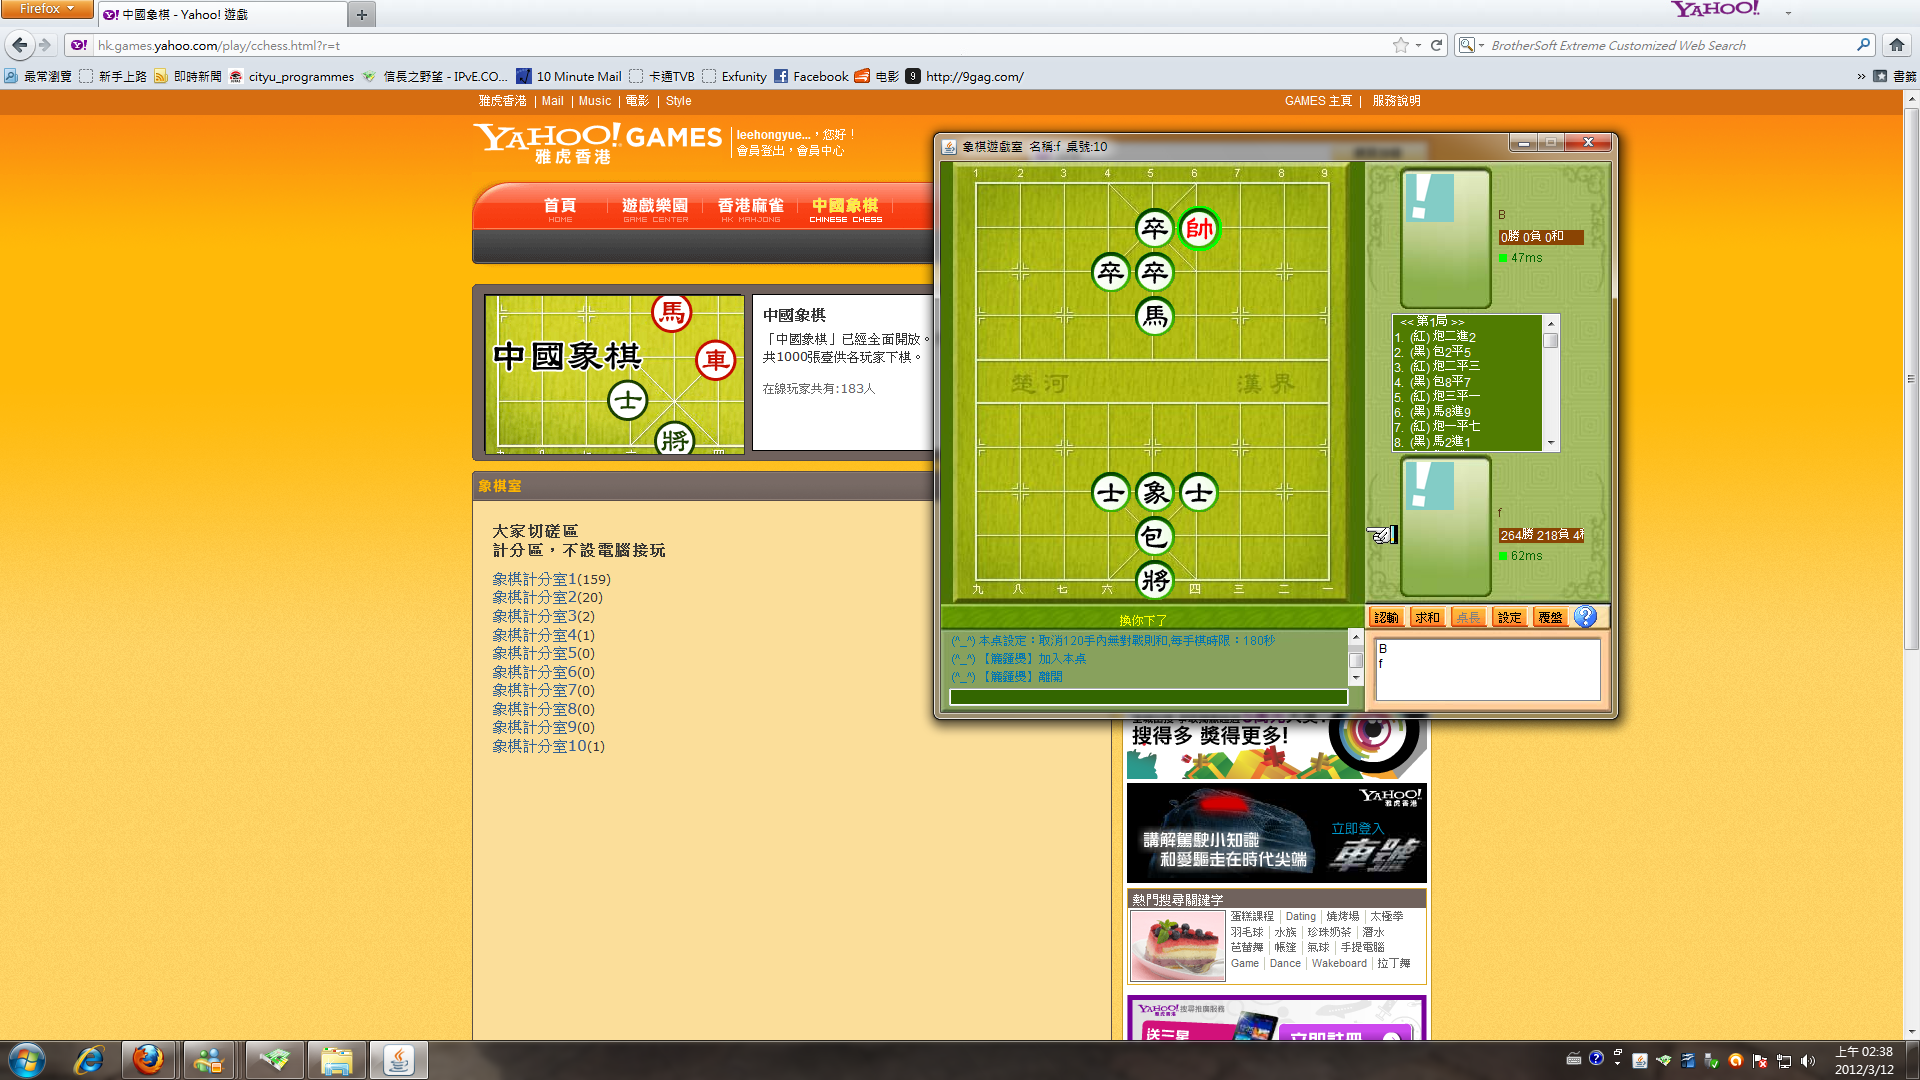Expand the bookmarks toolbar overflow chevron

[x=1860, y=76]
